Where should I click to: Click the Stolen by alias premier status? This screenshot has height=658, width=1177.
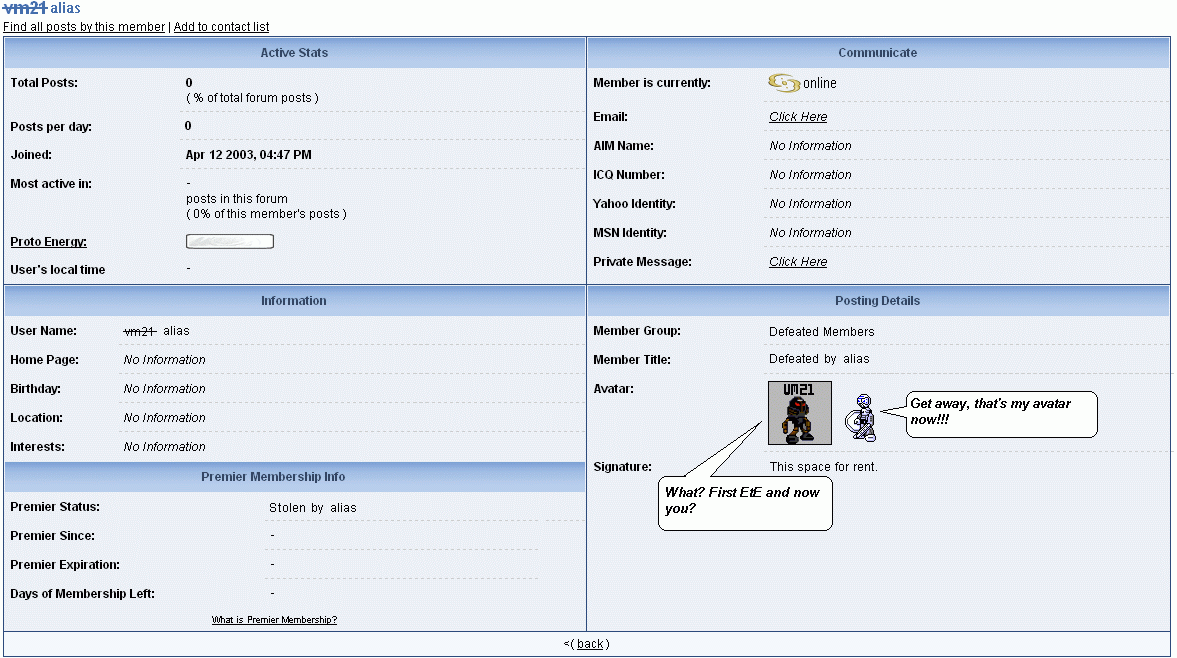(312, 508)
